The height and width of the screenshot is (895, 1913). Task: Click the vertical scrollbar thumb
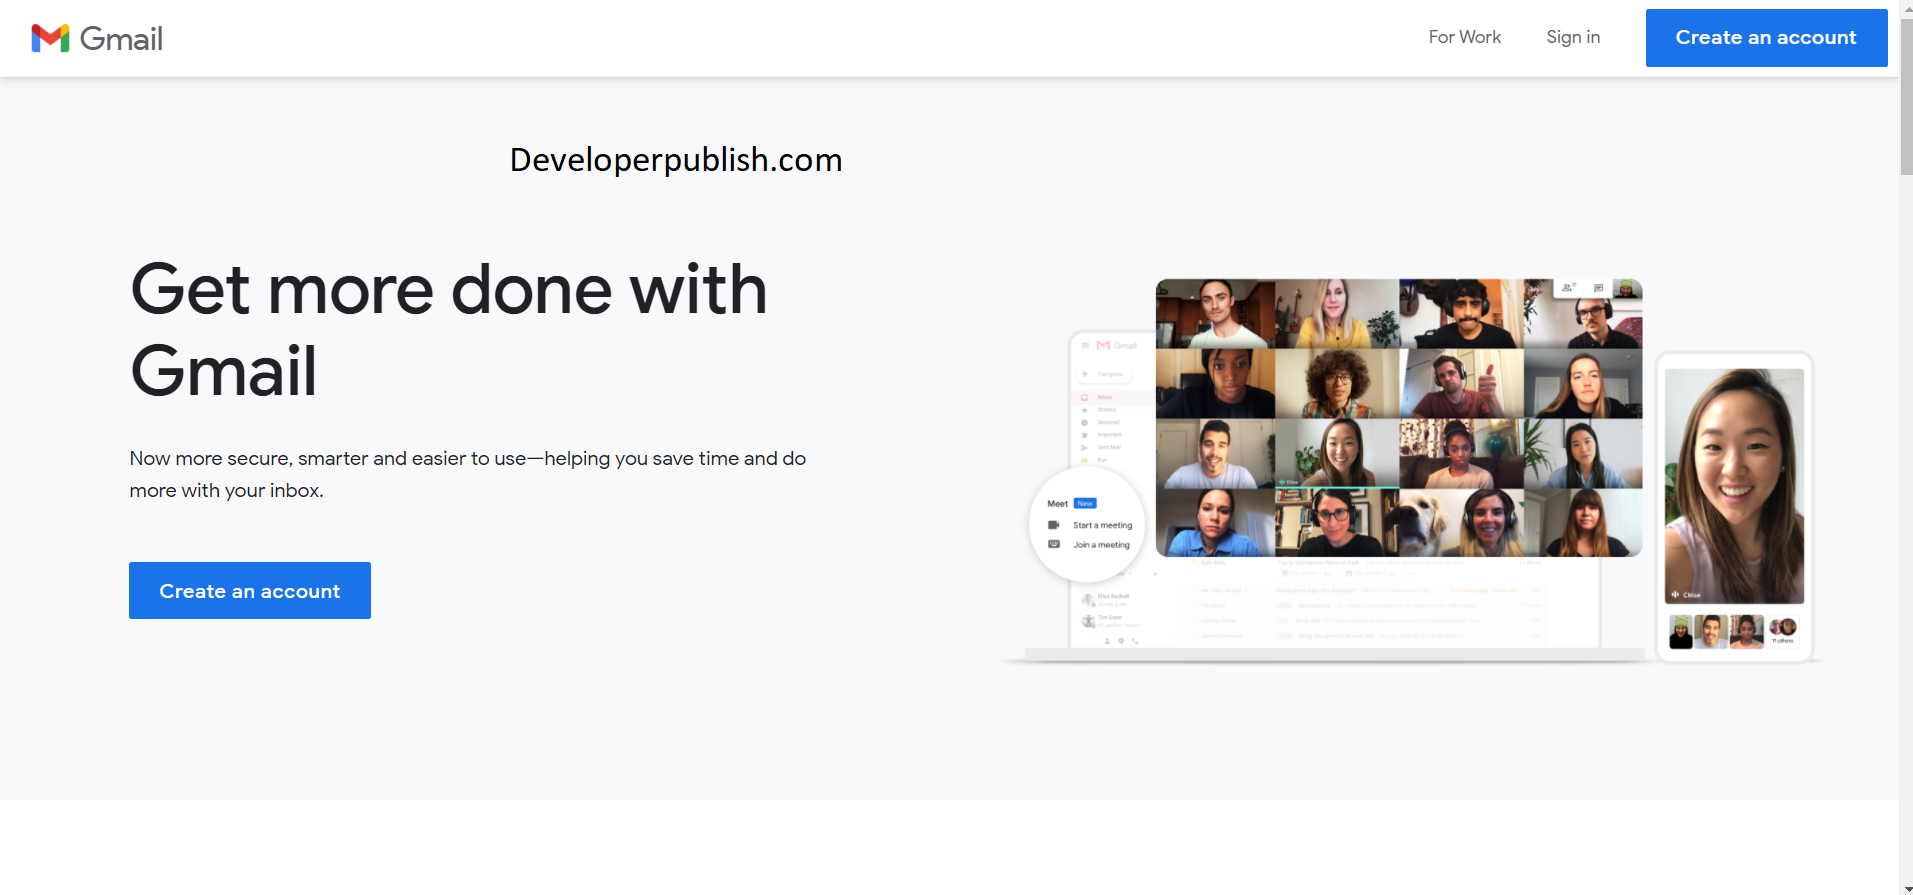pyautogui.click(x=1906, y=95)
